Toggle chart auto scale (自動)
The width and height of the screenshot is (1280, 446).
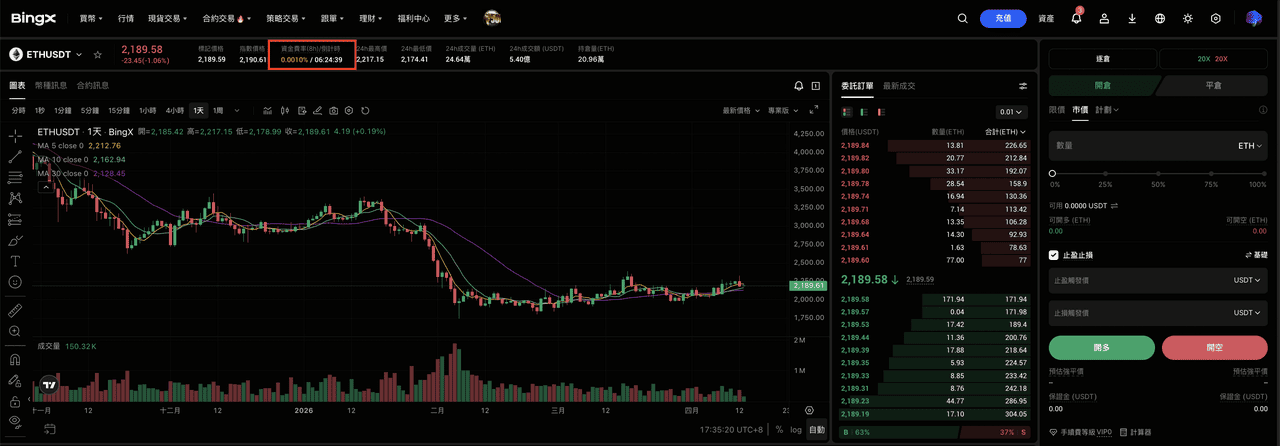(817, 430)
